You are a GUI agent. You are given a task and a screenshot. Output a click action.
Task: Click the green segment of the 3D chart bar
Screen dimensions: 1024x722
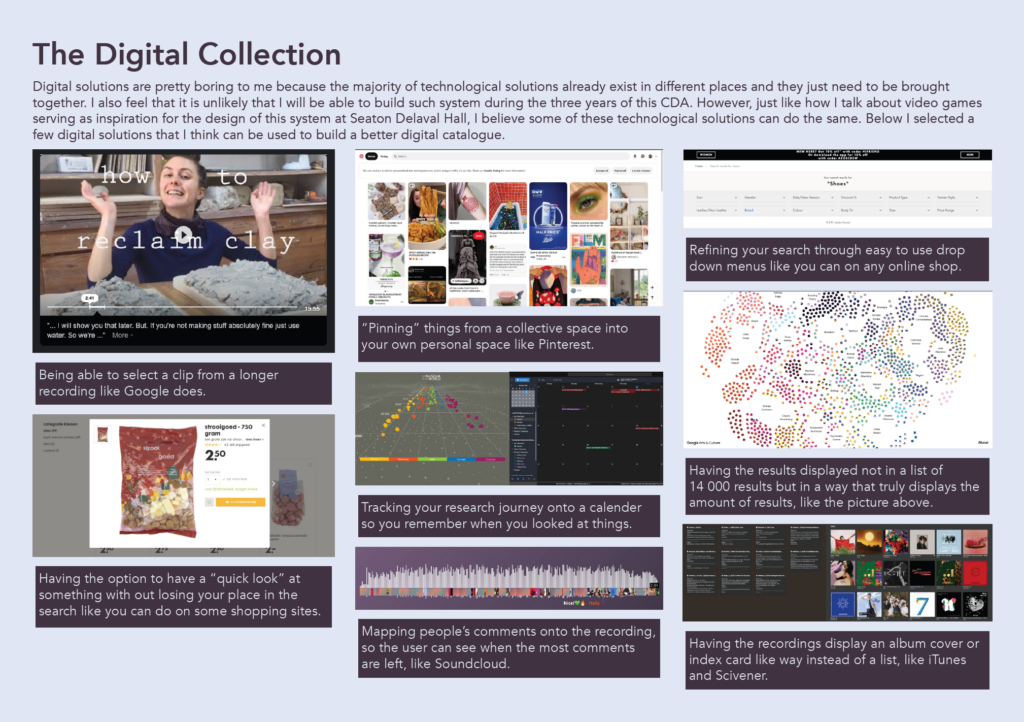[432, 459]
